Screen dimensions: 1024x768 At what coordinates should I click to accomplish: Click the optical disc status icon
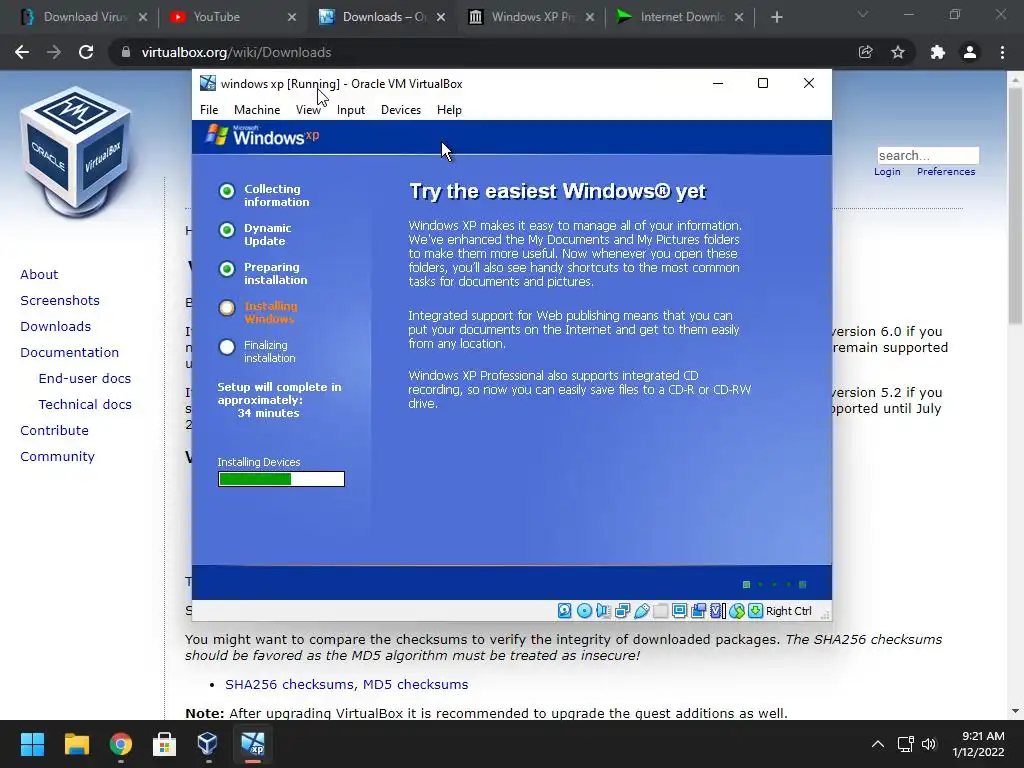coord(584,611)
